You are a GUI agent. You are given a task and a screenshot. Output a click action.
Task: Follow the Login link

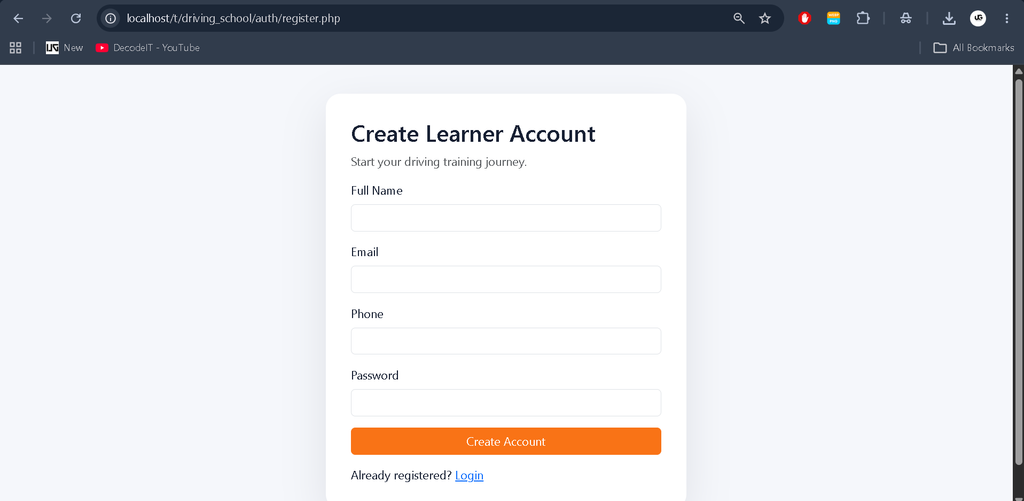click(469, 476)
